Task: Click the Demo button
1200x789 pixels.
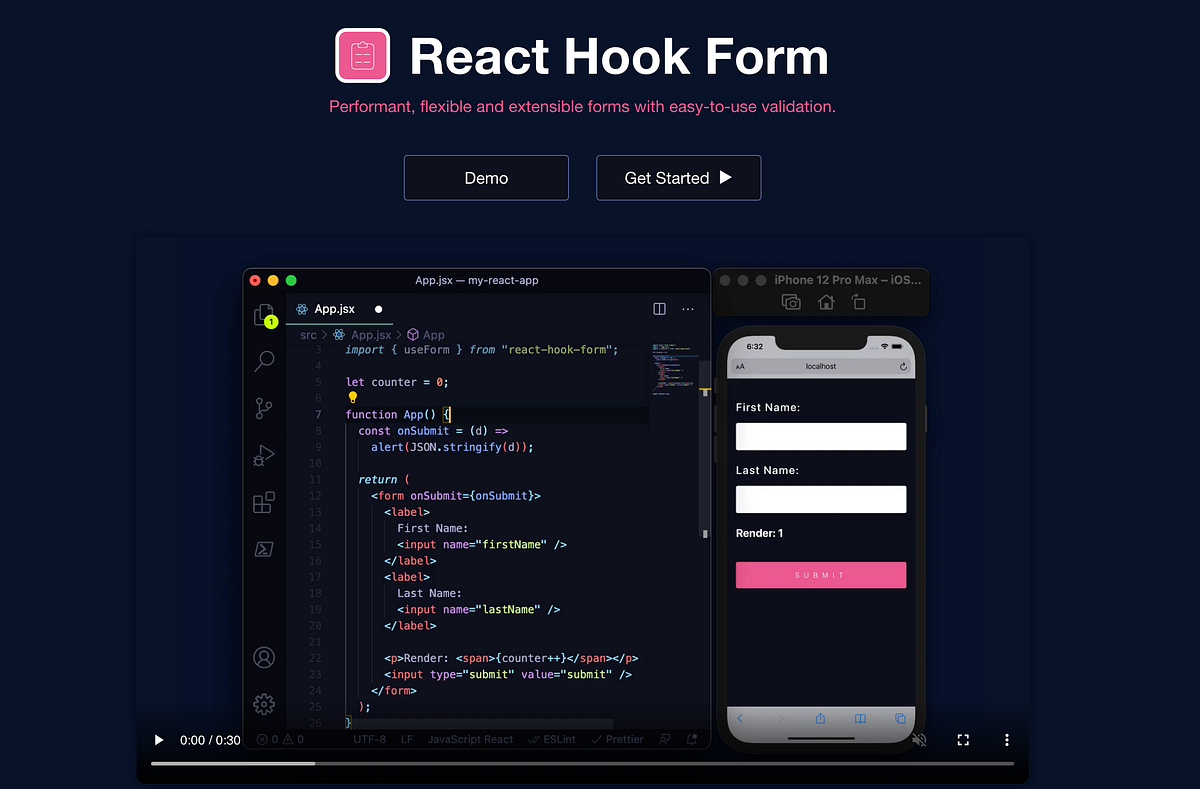Action: click(x=486, y=178)
